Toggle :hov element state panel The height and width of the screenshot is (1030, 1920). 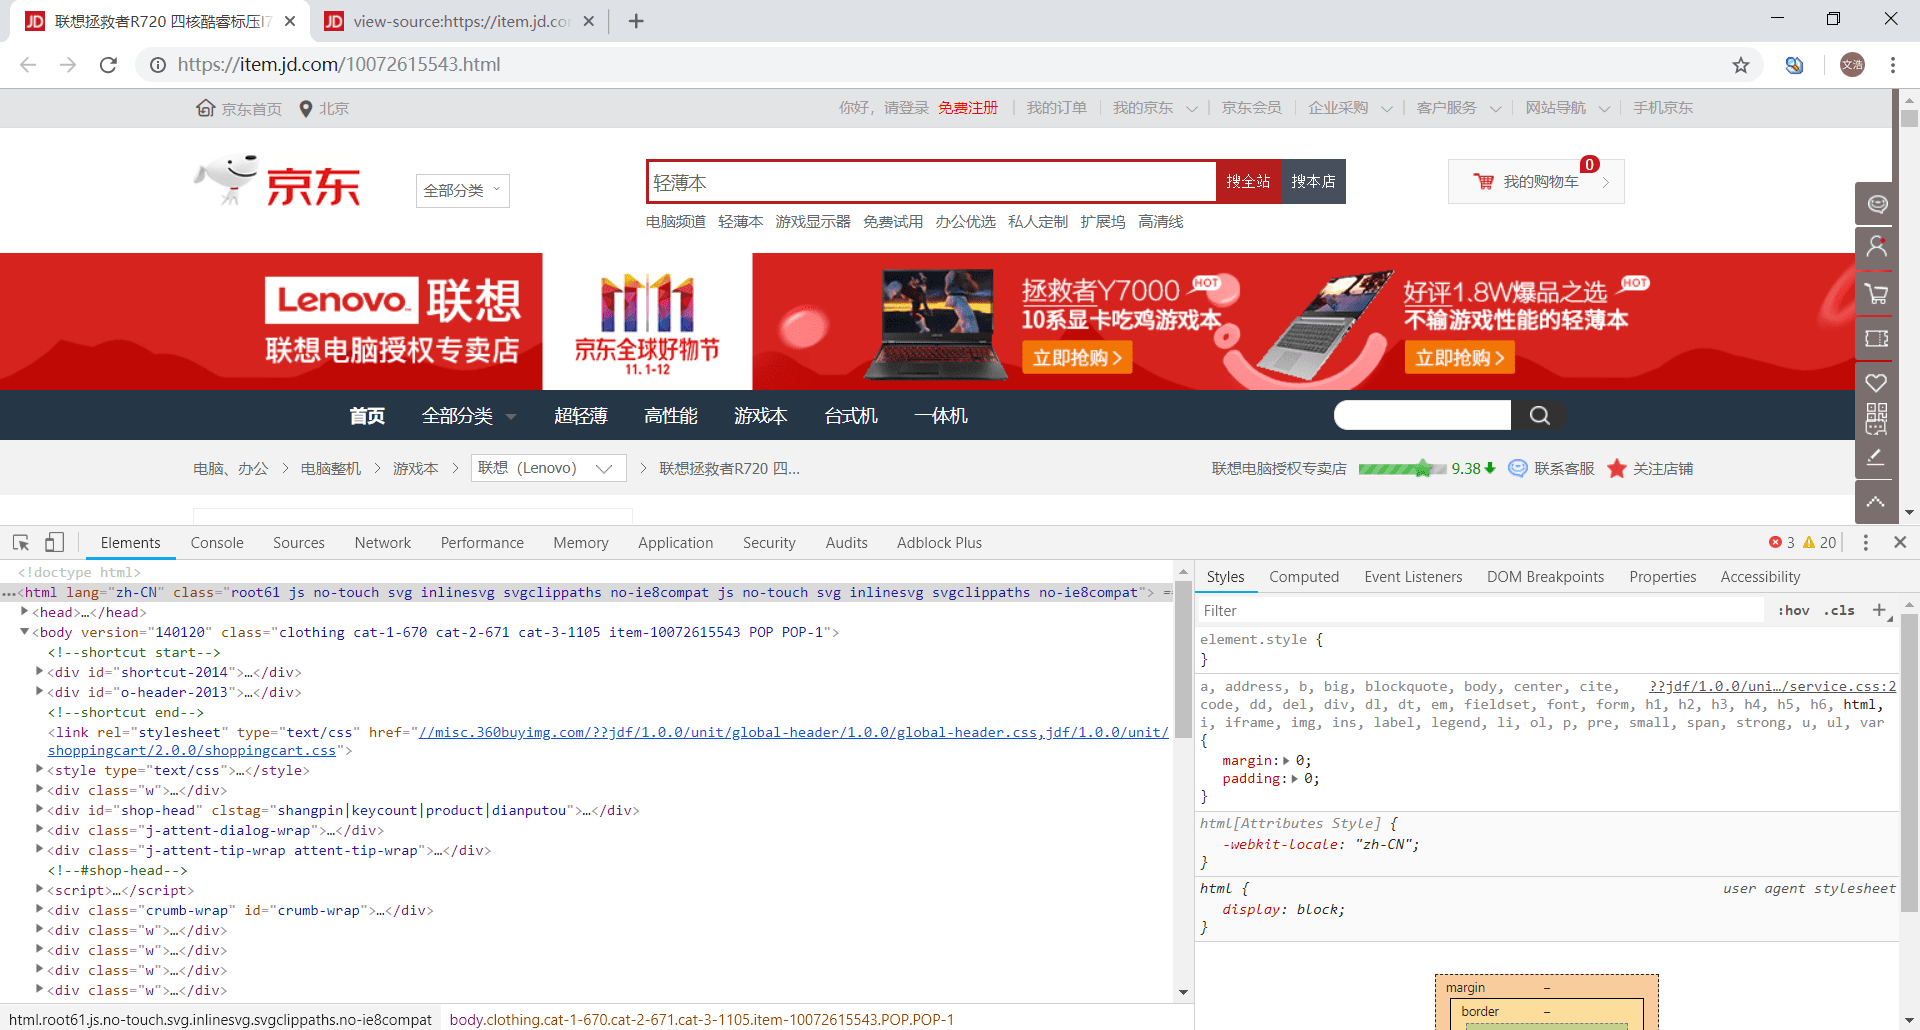click(x=1793, y=610)
